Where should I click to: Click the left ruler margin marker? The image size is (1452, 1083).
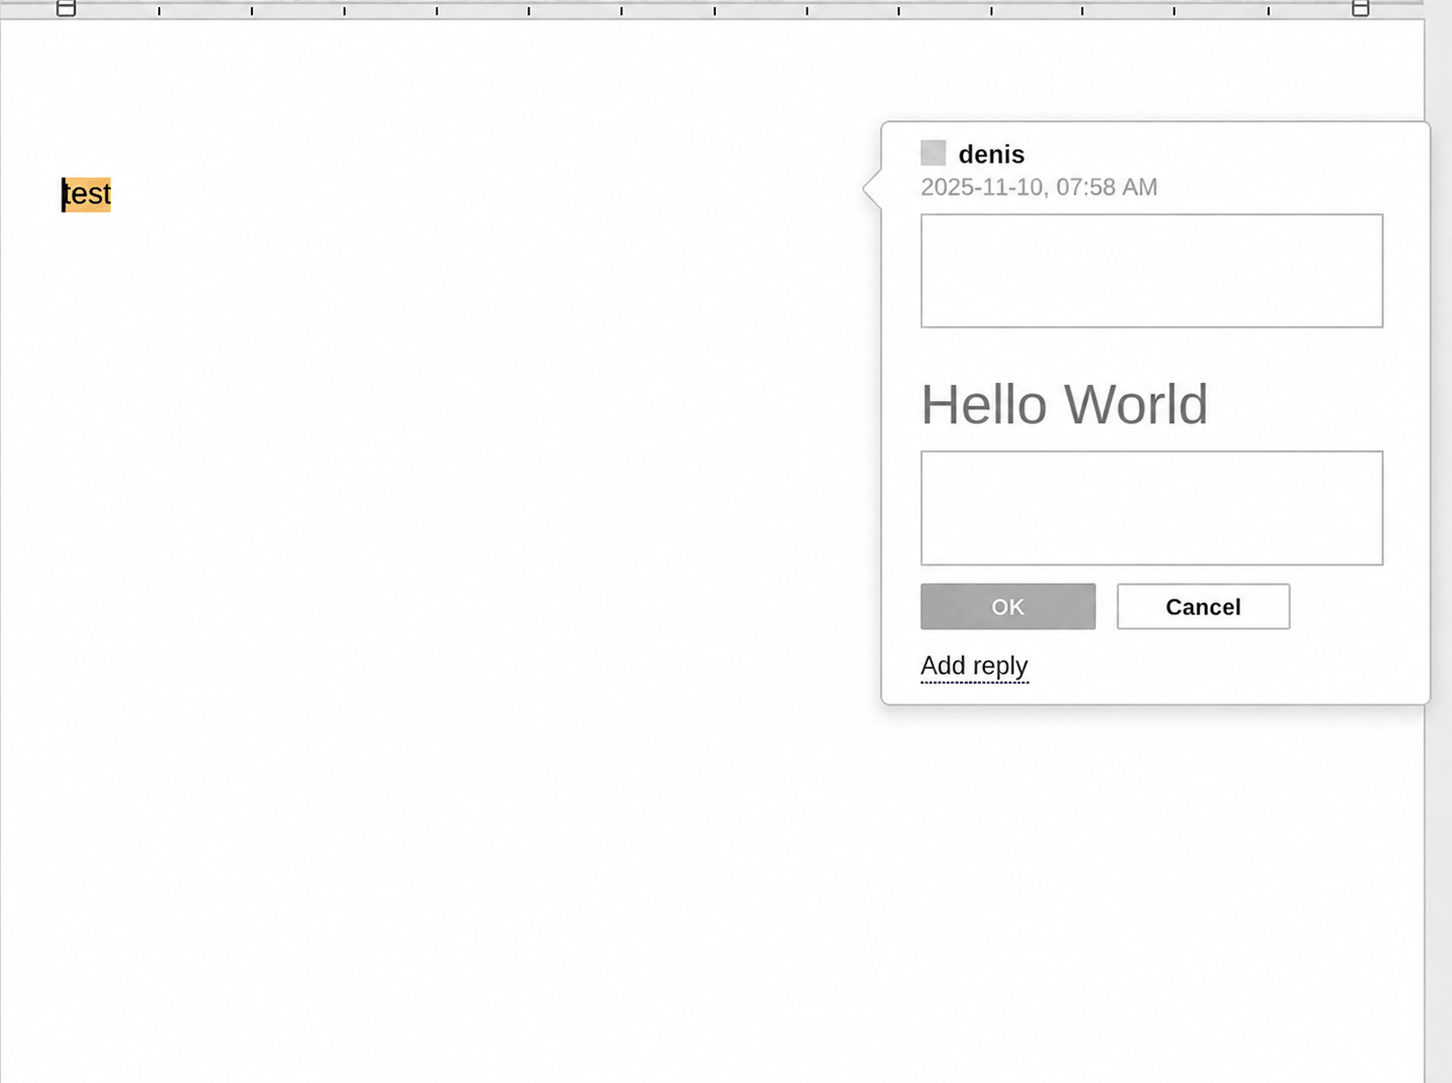(66, 8)
